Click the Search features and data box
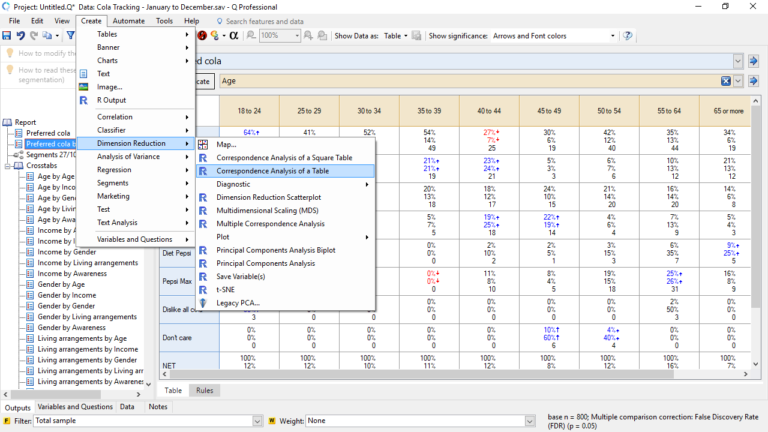Screen dimensions: 768x432 click(267, 20)
